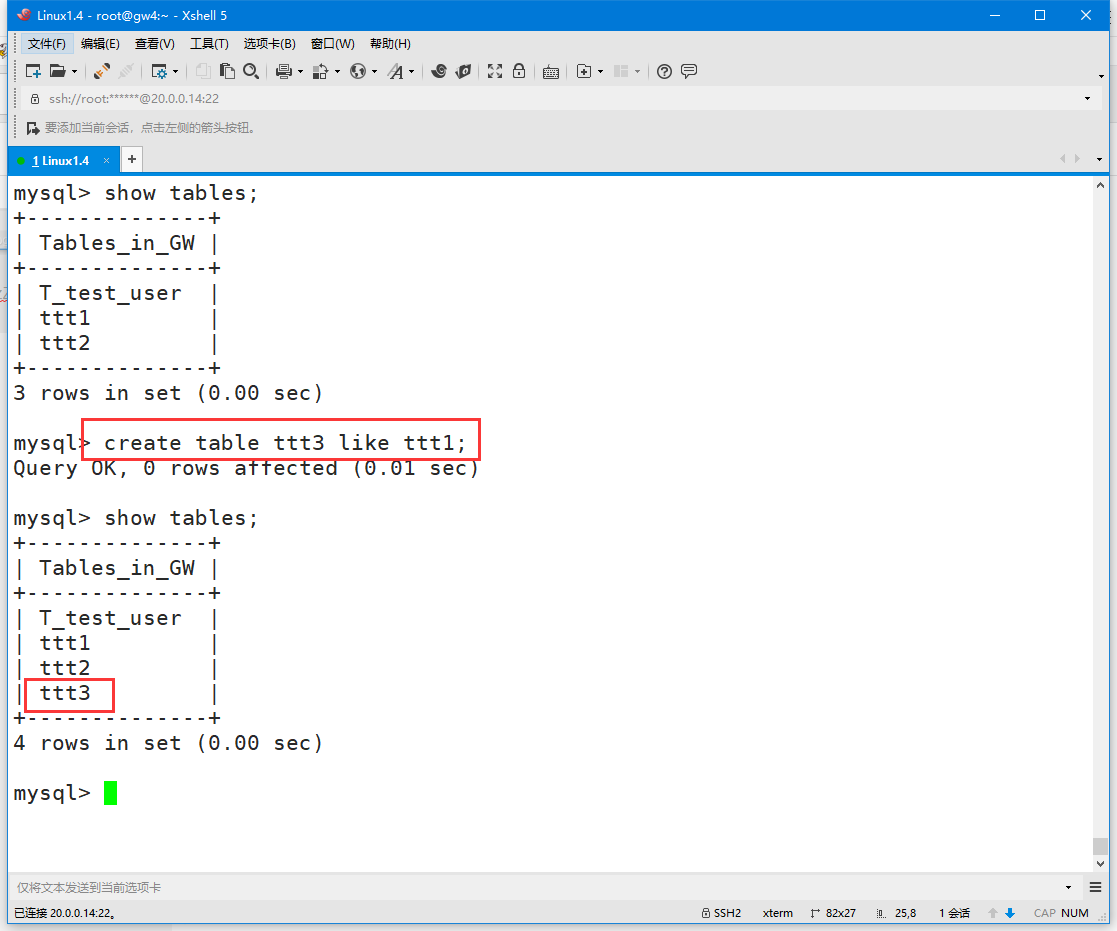Viewport: 1117px width, 931px height.
Task: Click the blue download arrow in status bar
Action: [1009, 913]
